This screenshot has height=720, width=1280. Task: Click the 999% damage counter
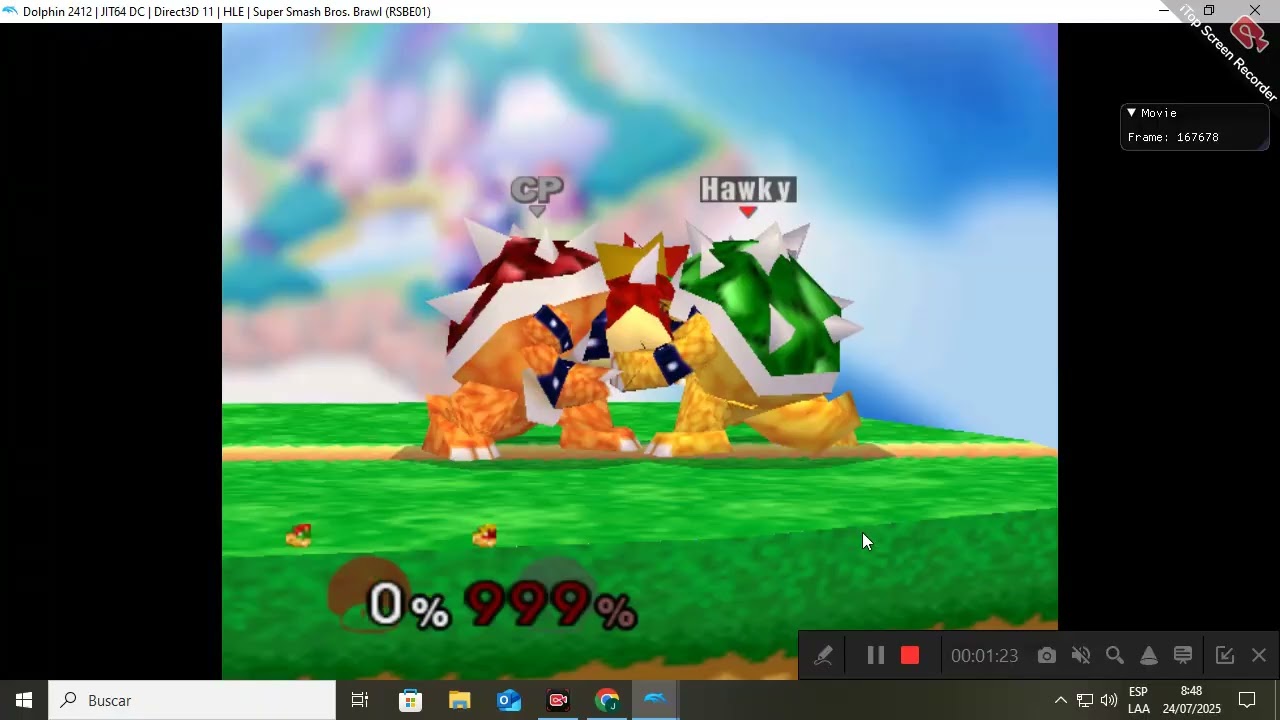551,605
